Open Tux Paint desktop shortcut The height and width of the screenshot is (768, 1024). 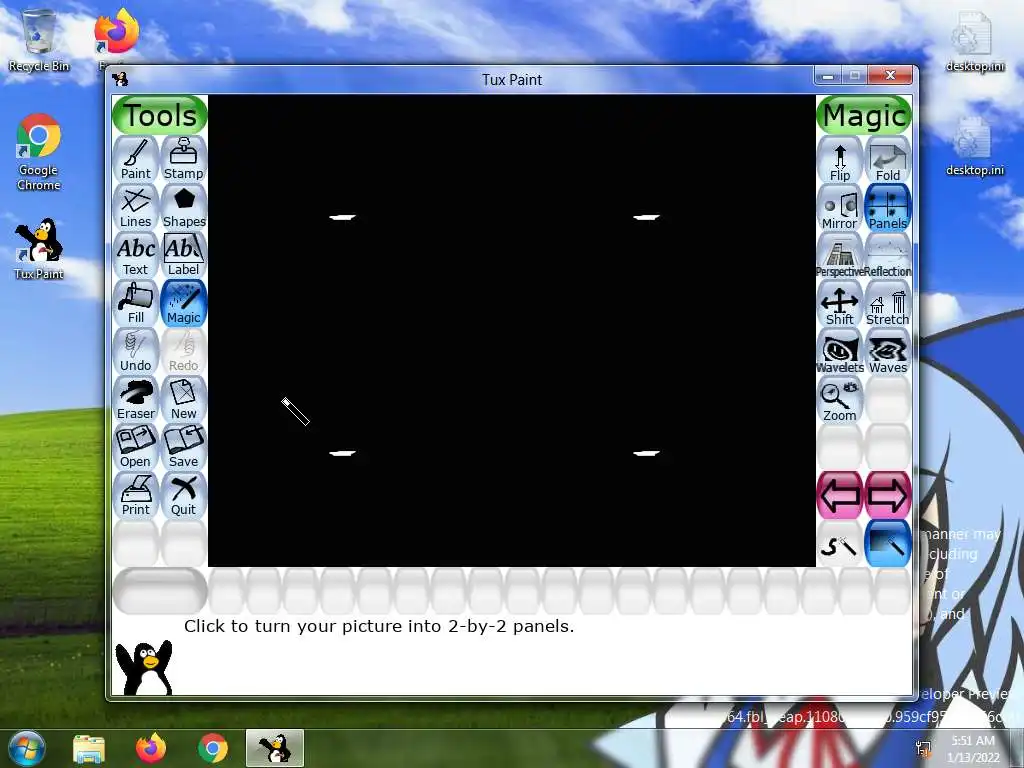coord(39,249)
